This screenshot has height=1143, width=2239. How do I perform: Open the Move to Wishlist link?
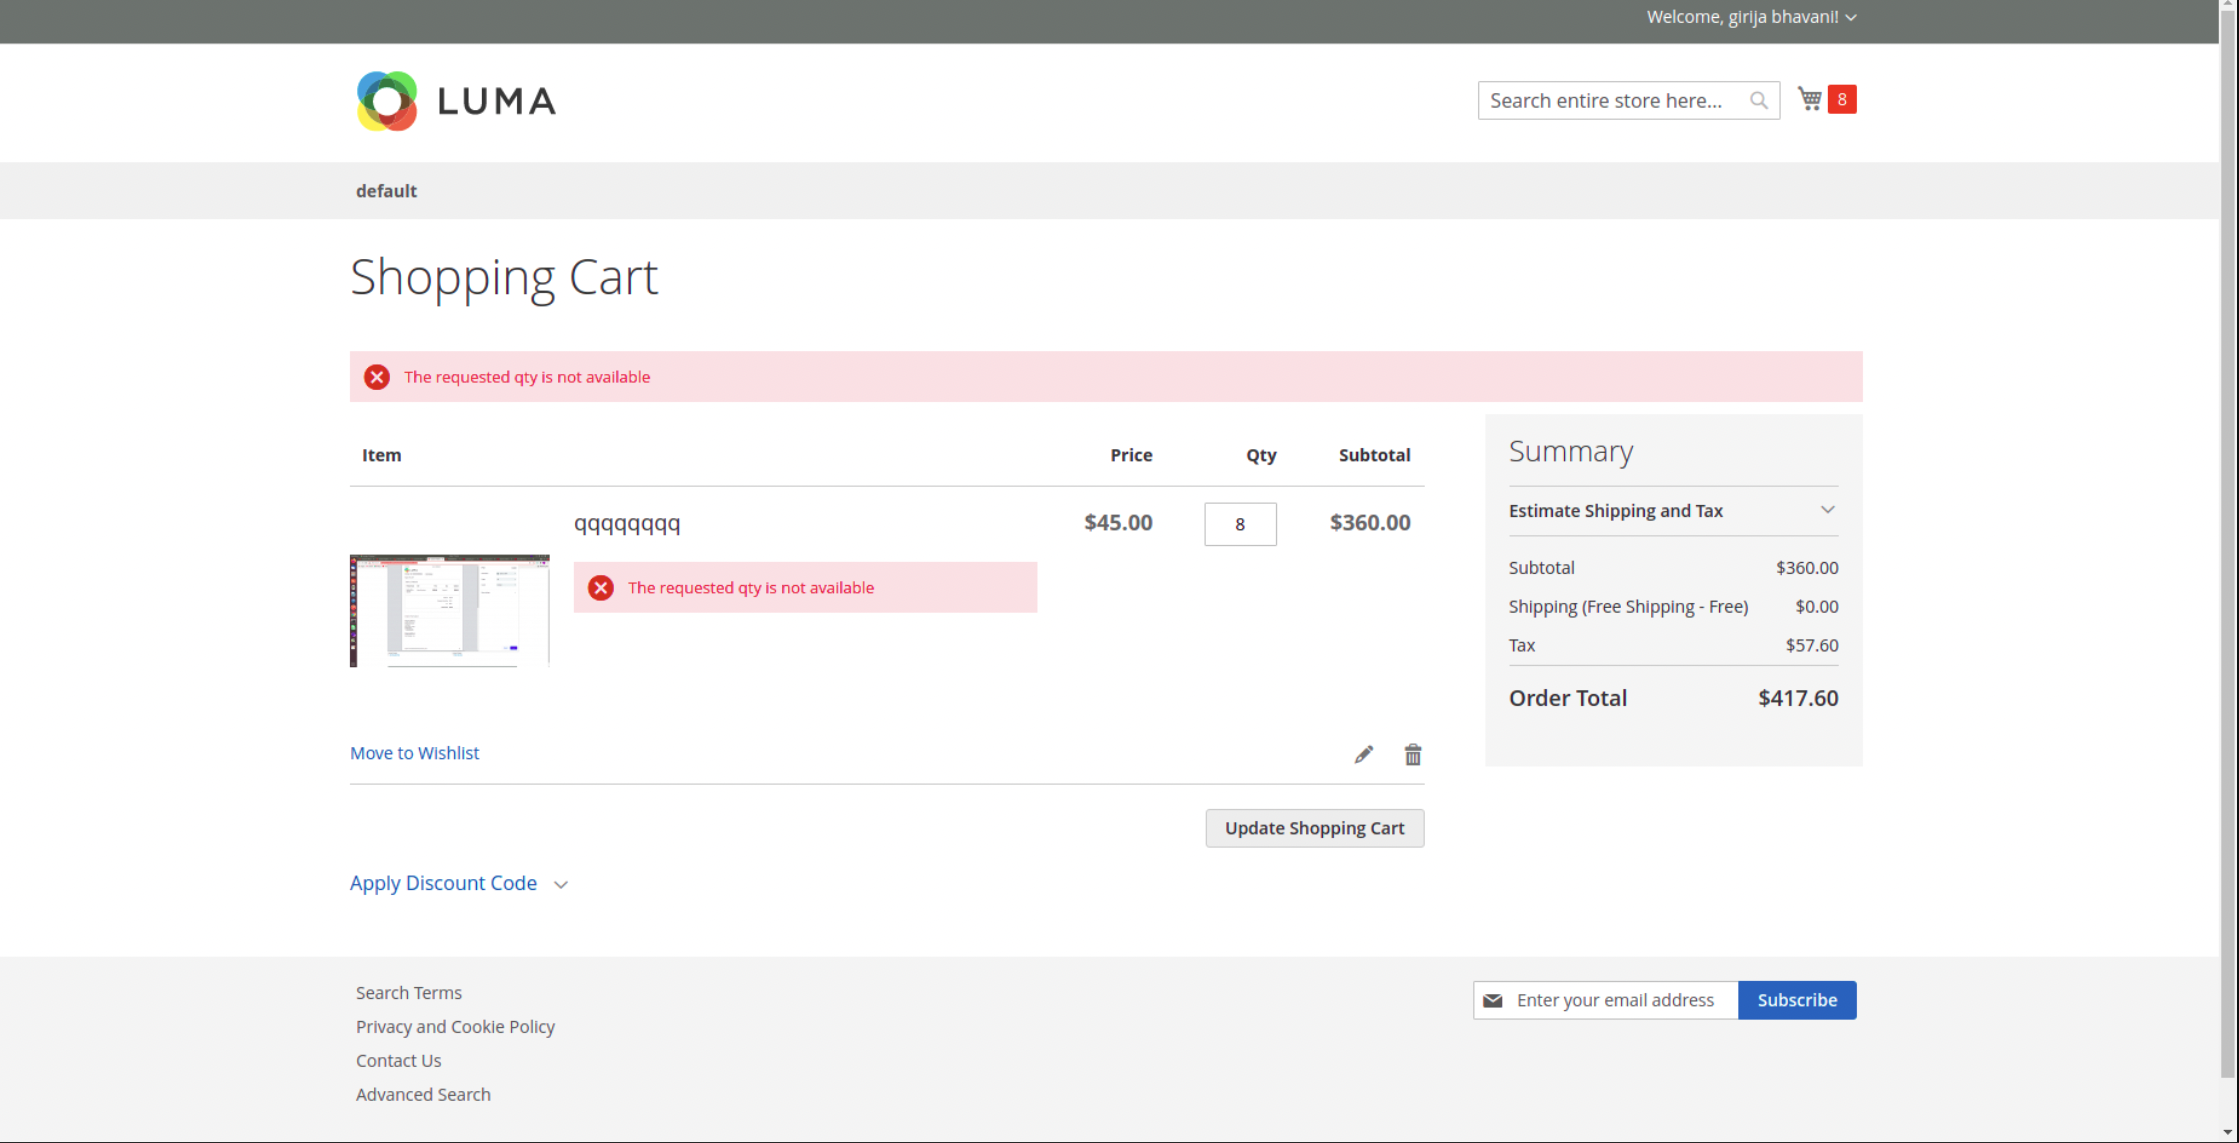tap(414, 753)
